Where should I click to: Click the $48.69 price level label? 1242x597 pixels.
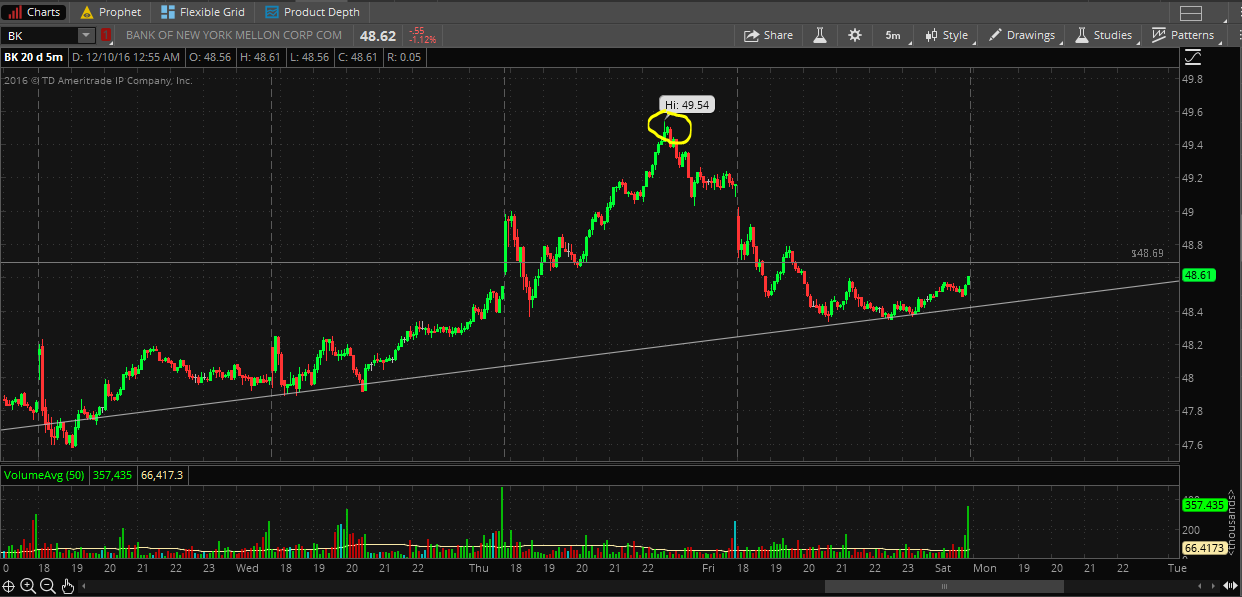1147,254
